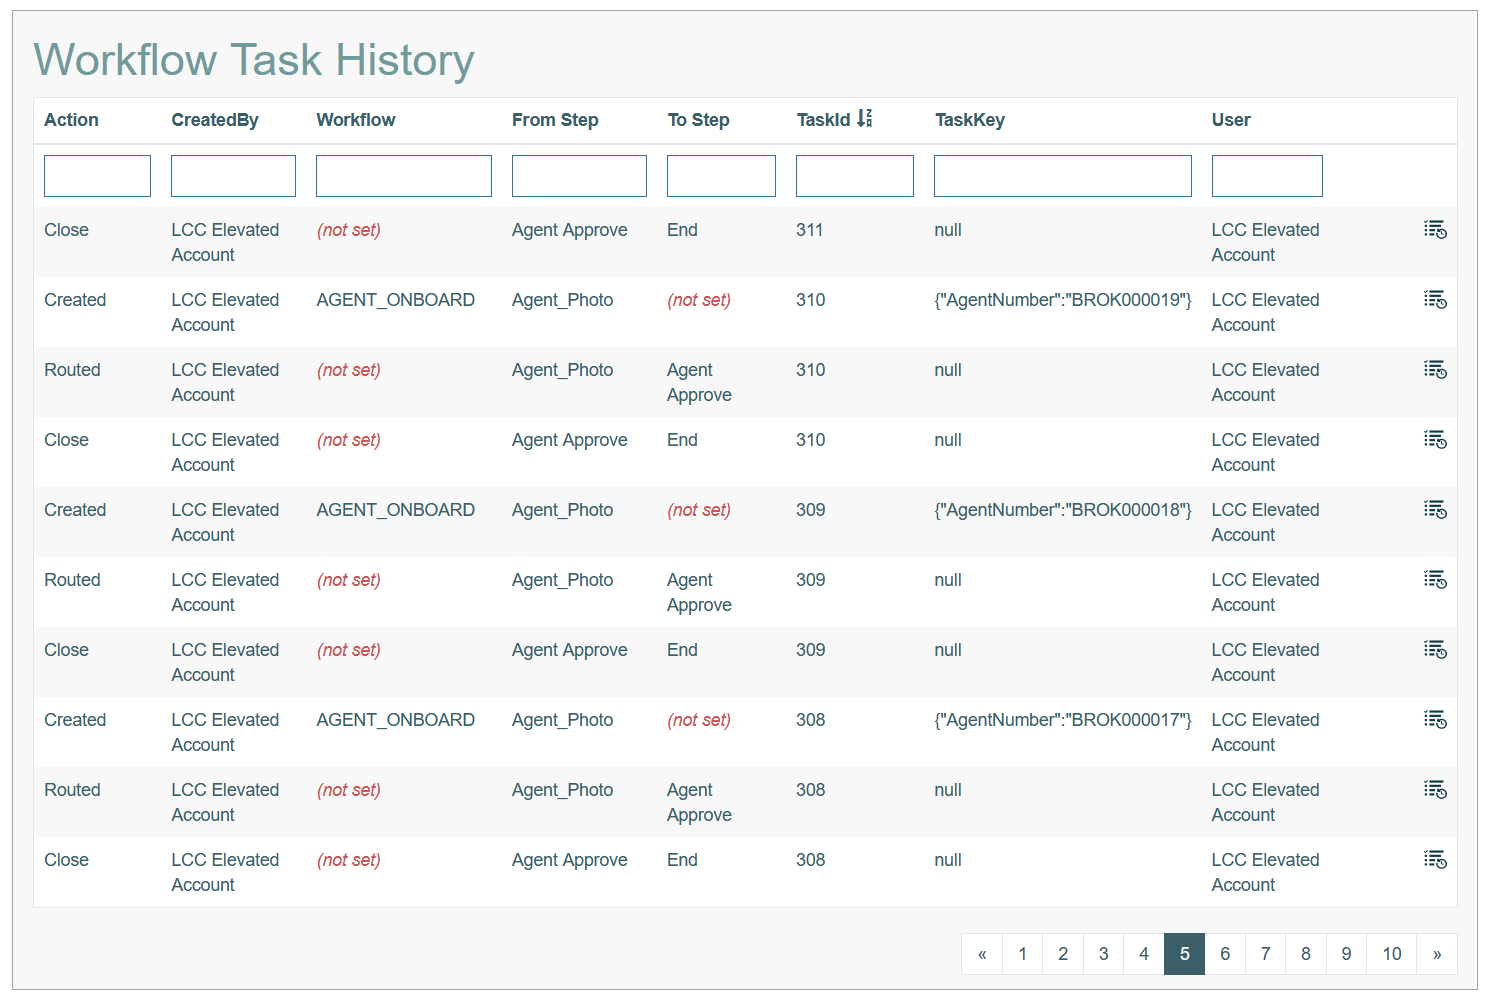This screenshot has width=1495, height=1000.
Task: Open details icon for Close task 311 row
Action: (x=1435, y=230)
